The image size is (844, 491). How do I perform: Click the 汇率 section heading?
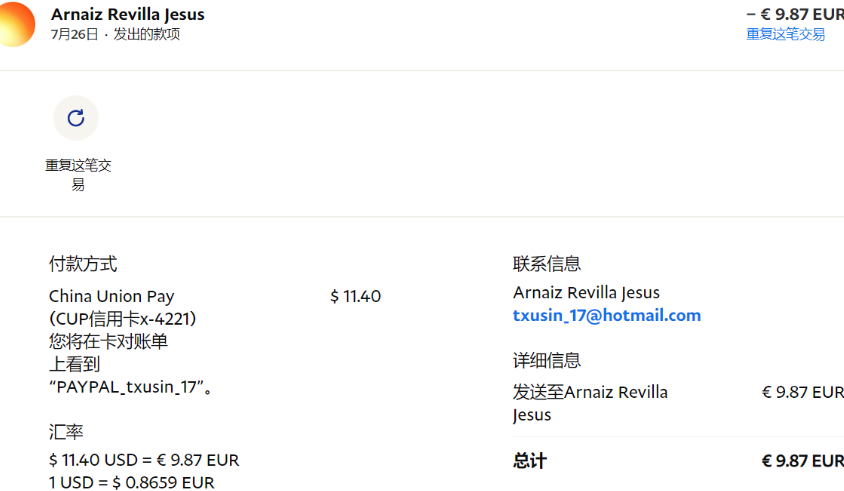click(x=66, y=432)
